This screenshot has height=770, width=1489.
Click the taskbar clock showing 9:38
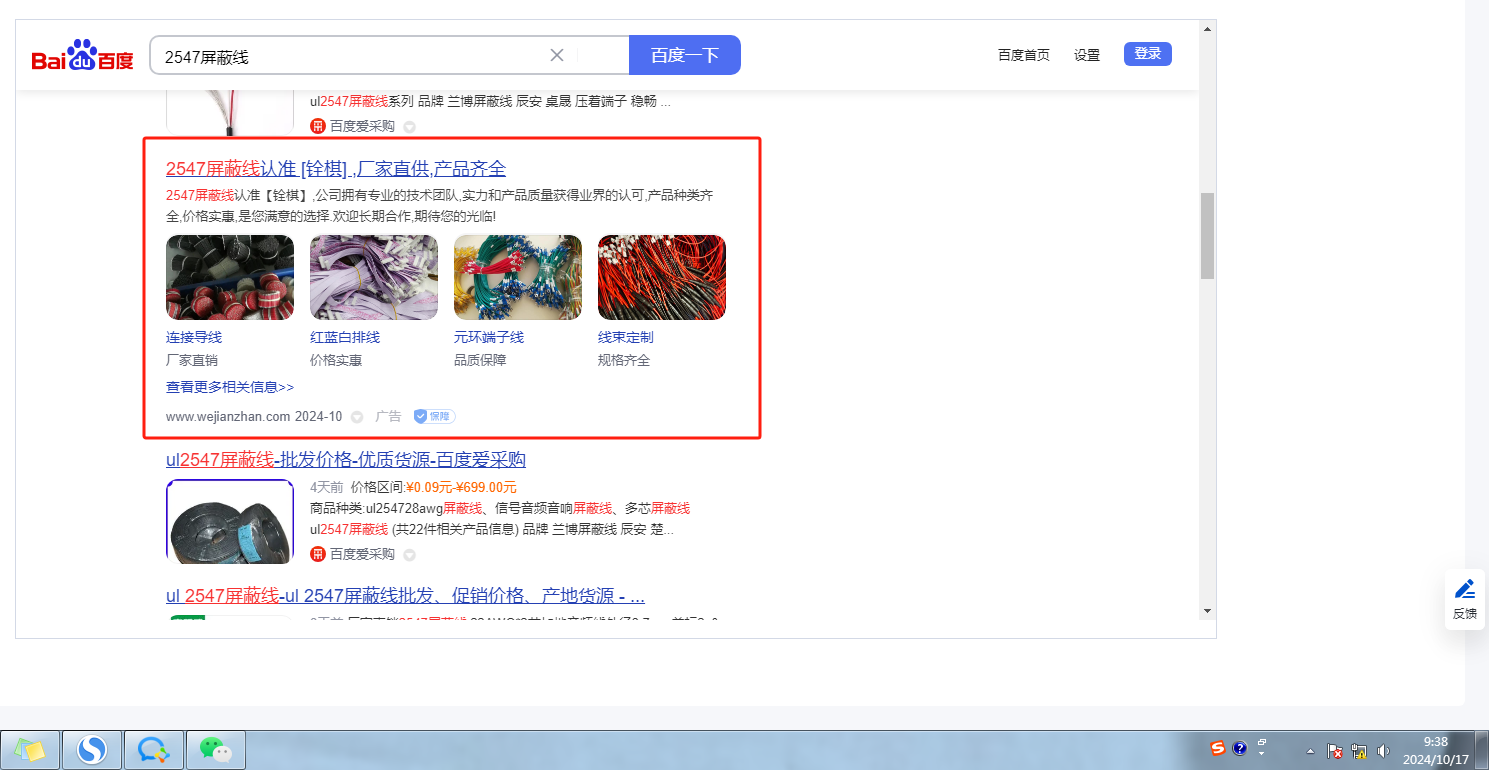pyautogui.click(x=1435, y=750)
